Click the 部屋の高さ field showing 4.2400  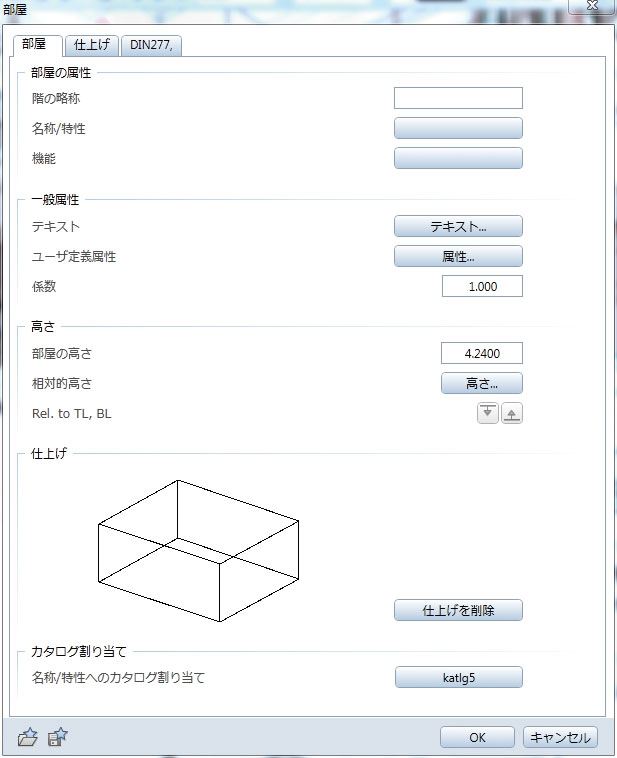tap(482, 353)
